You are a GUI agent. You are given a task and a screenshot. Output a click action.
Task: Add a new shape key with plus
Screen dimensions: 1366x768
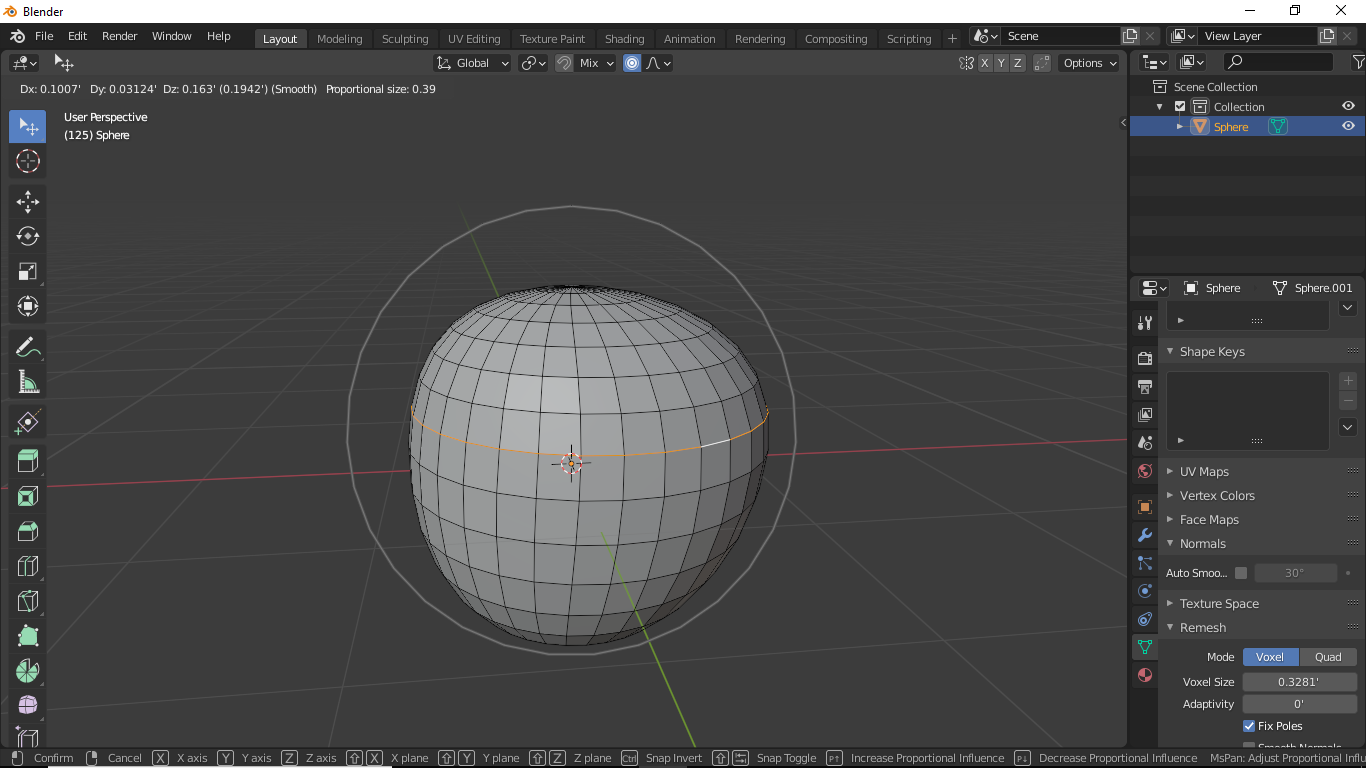click(x=1348, y=381)
